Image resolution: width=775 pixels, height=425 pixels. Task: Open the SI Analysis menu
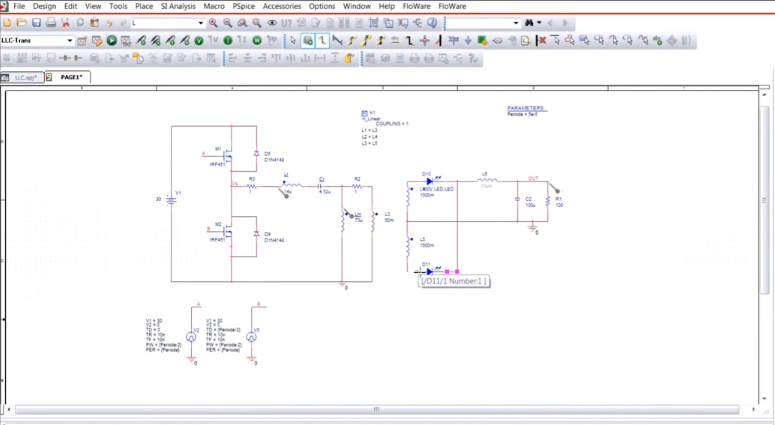pos(178,6)
